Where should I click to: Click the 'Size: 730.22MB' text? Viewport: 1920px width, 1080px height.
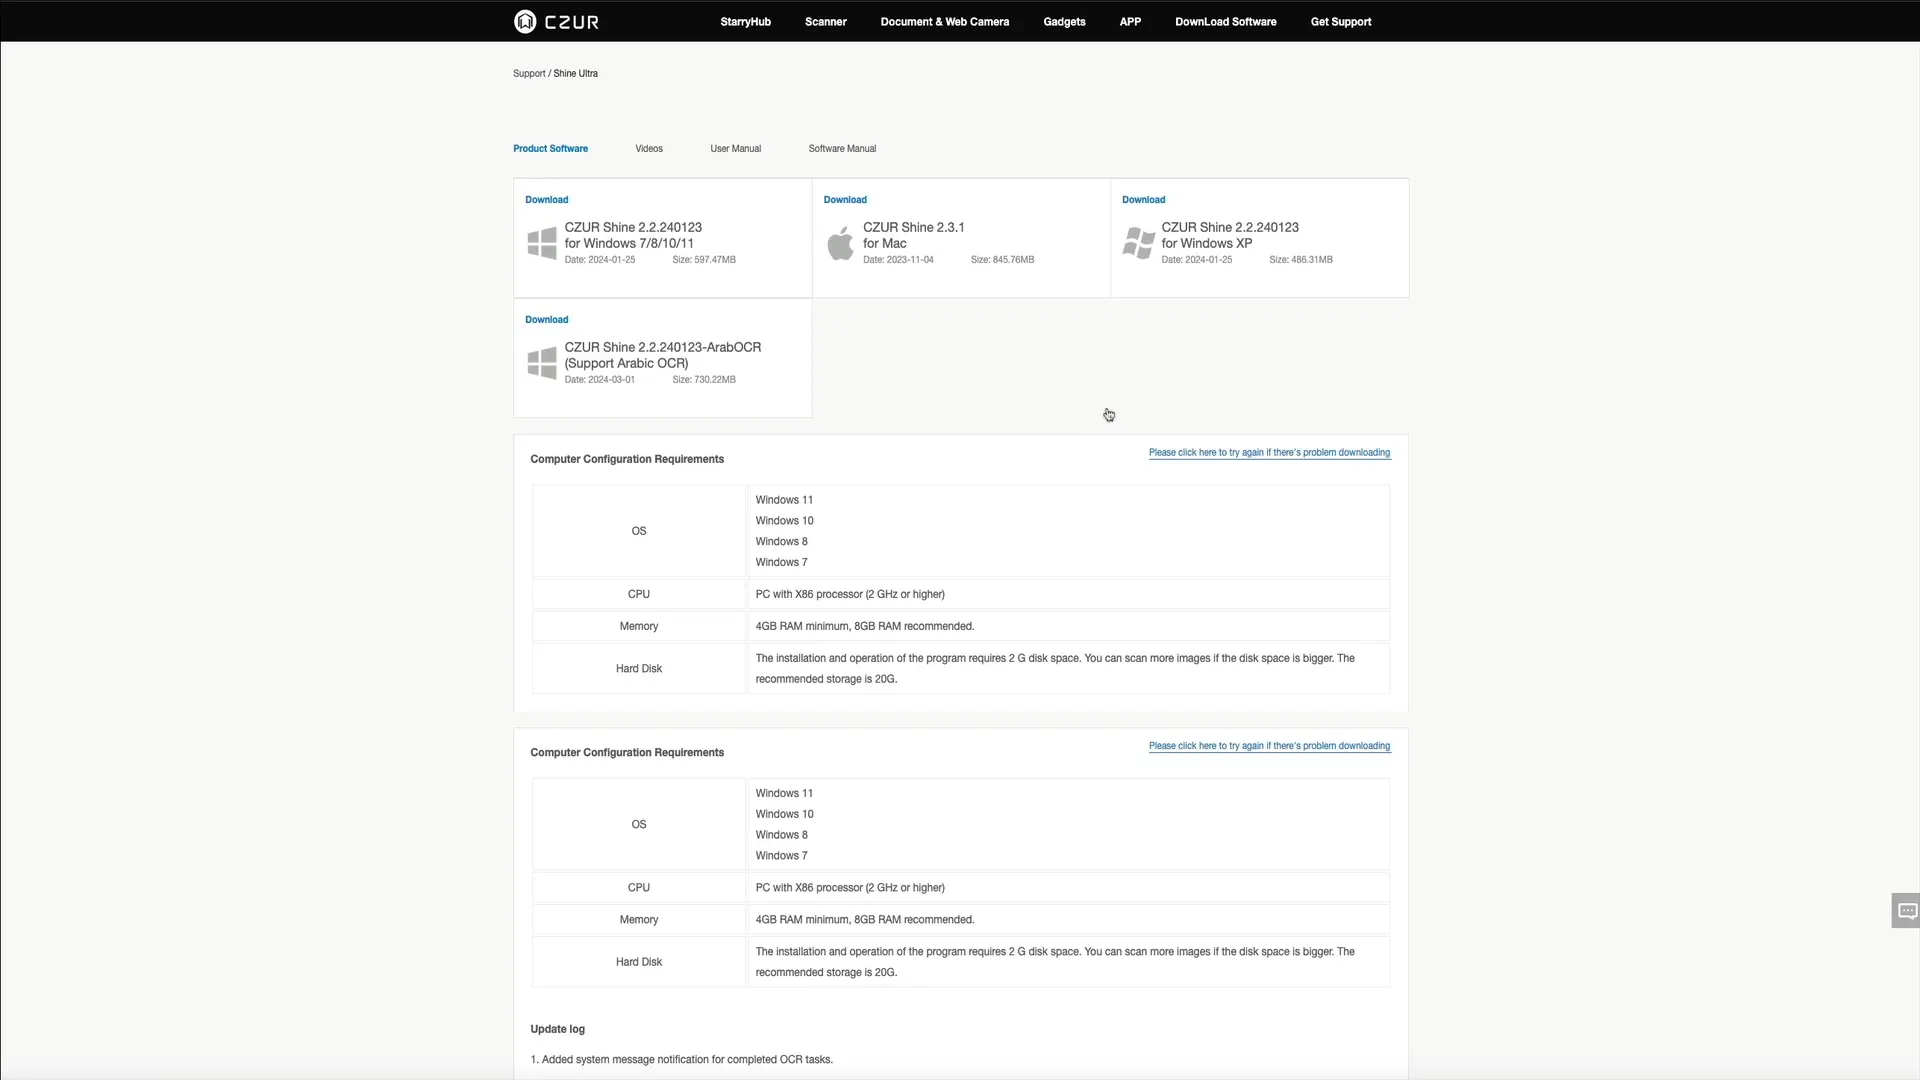click(x=704, y=380)
